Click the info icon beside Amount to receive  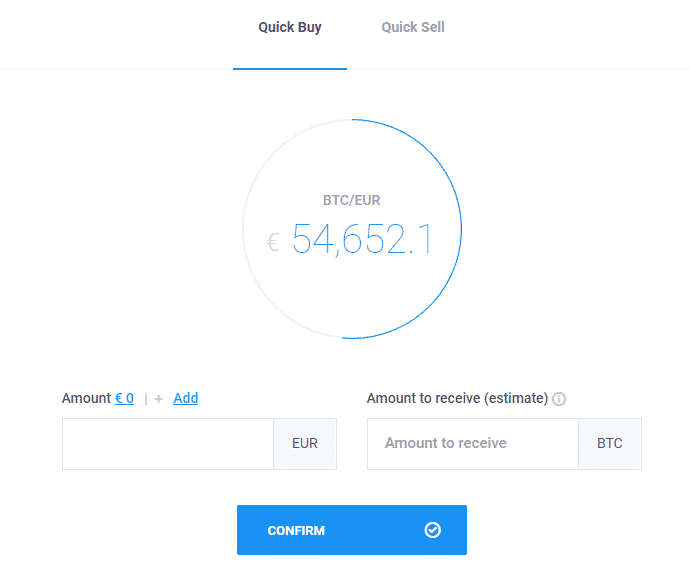[559, 399]
